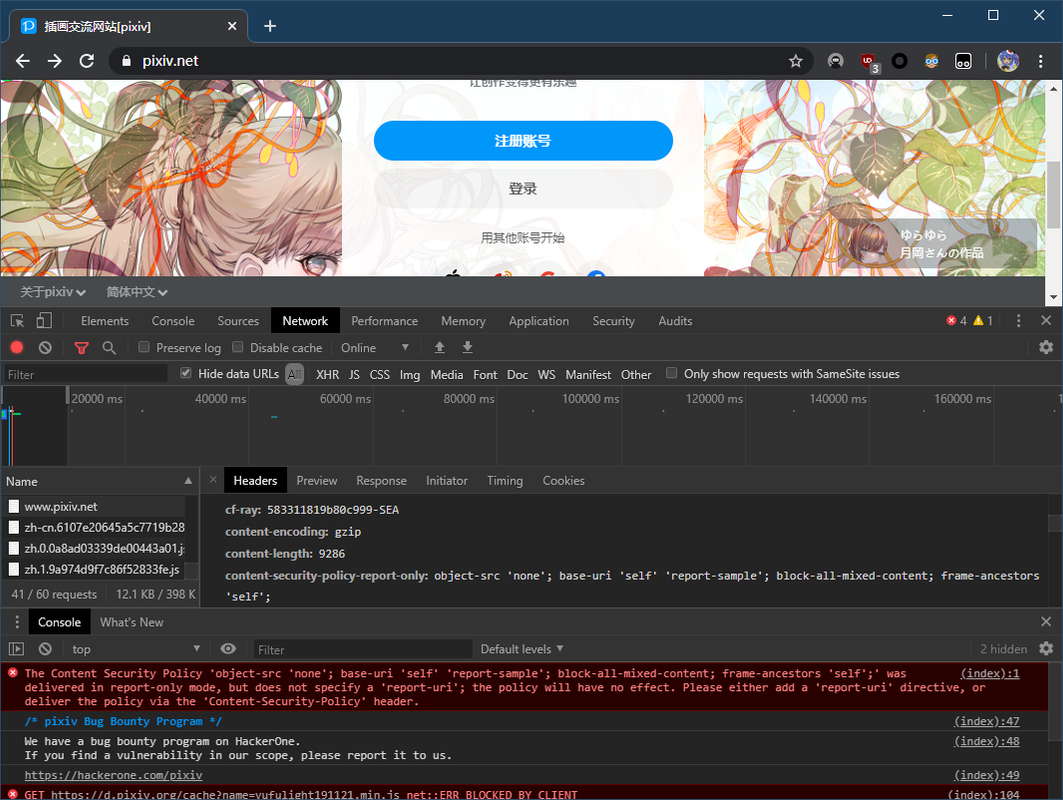This screenshot has height=800, width=1063.
Task: Click the console Filter input field
Action: [363, 649]
